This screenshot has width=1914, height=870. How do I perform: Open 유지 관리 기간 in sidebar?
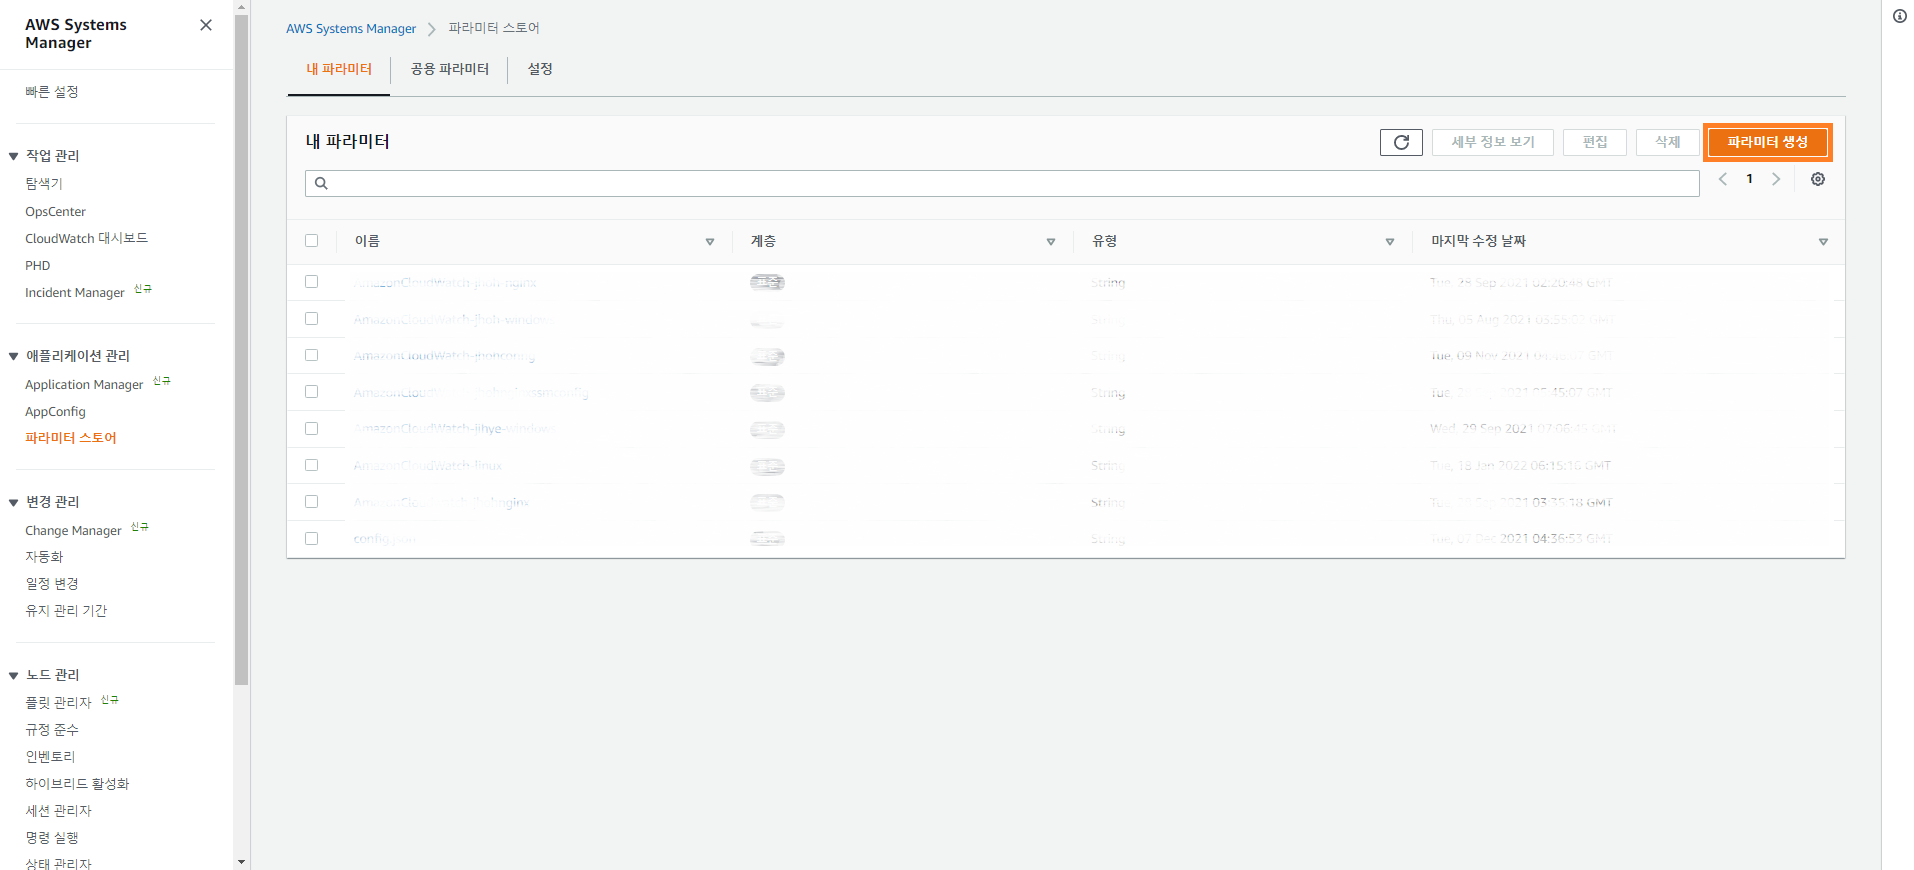pos(66,610)
